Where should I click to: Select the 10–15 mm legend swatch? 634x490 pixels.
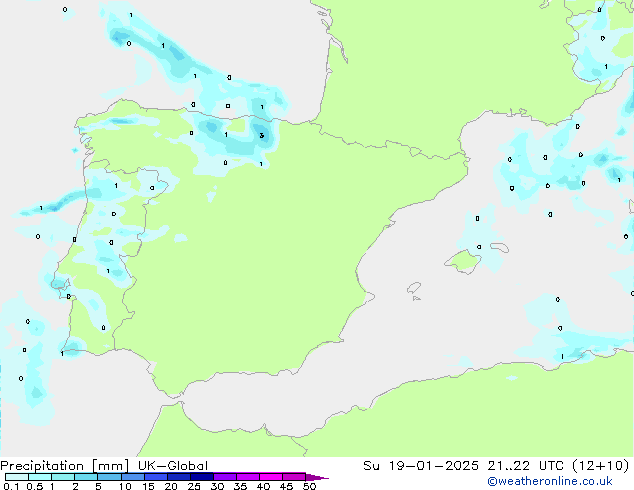(x=132, y=477)
